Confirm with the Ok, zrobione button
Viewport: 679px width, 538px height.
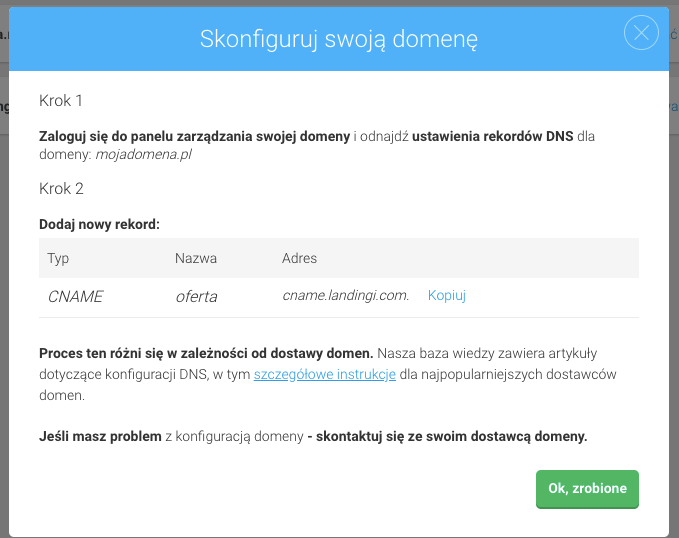click(x=587, y=489)
